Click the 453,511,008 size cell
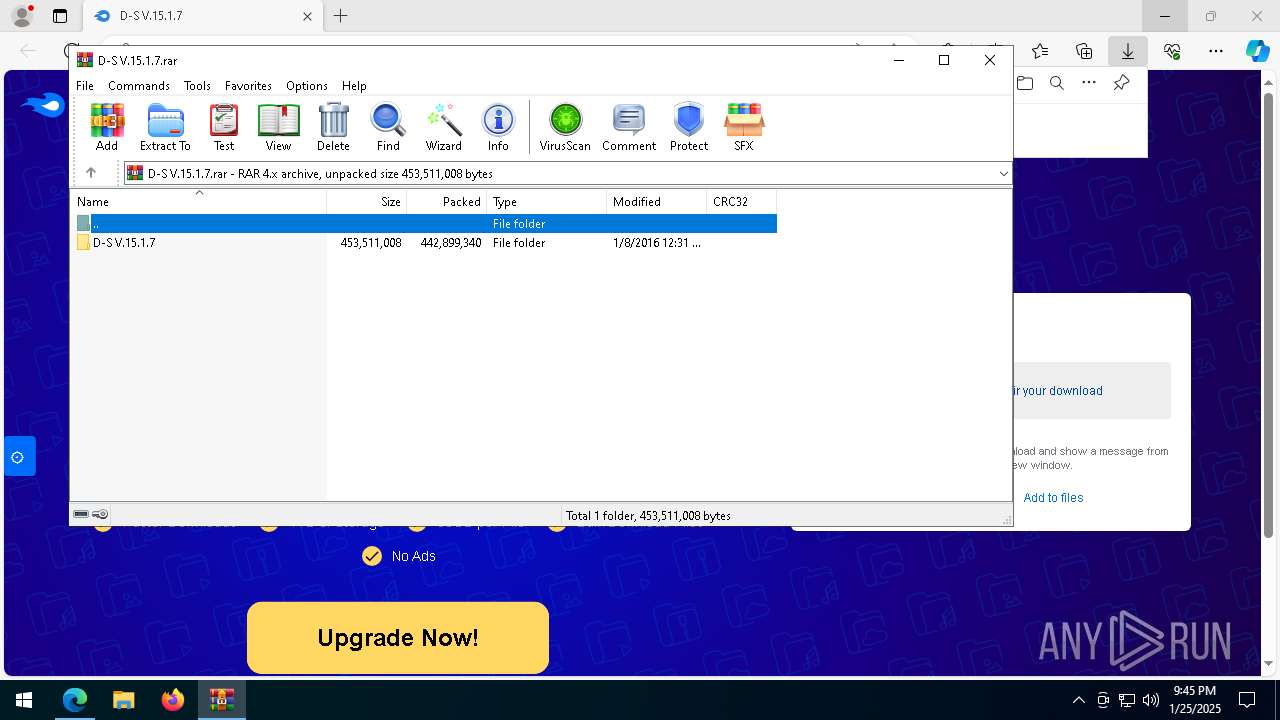This screenshot has height=720, width=1280. click(371, 243)
